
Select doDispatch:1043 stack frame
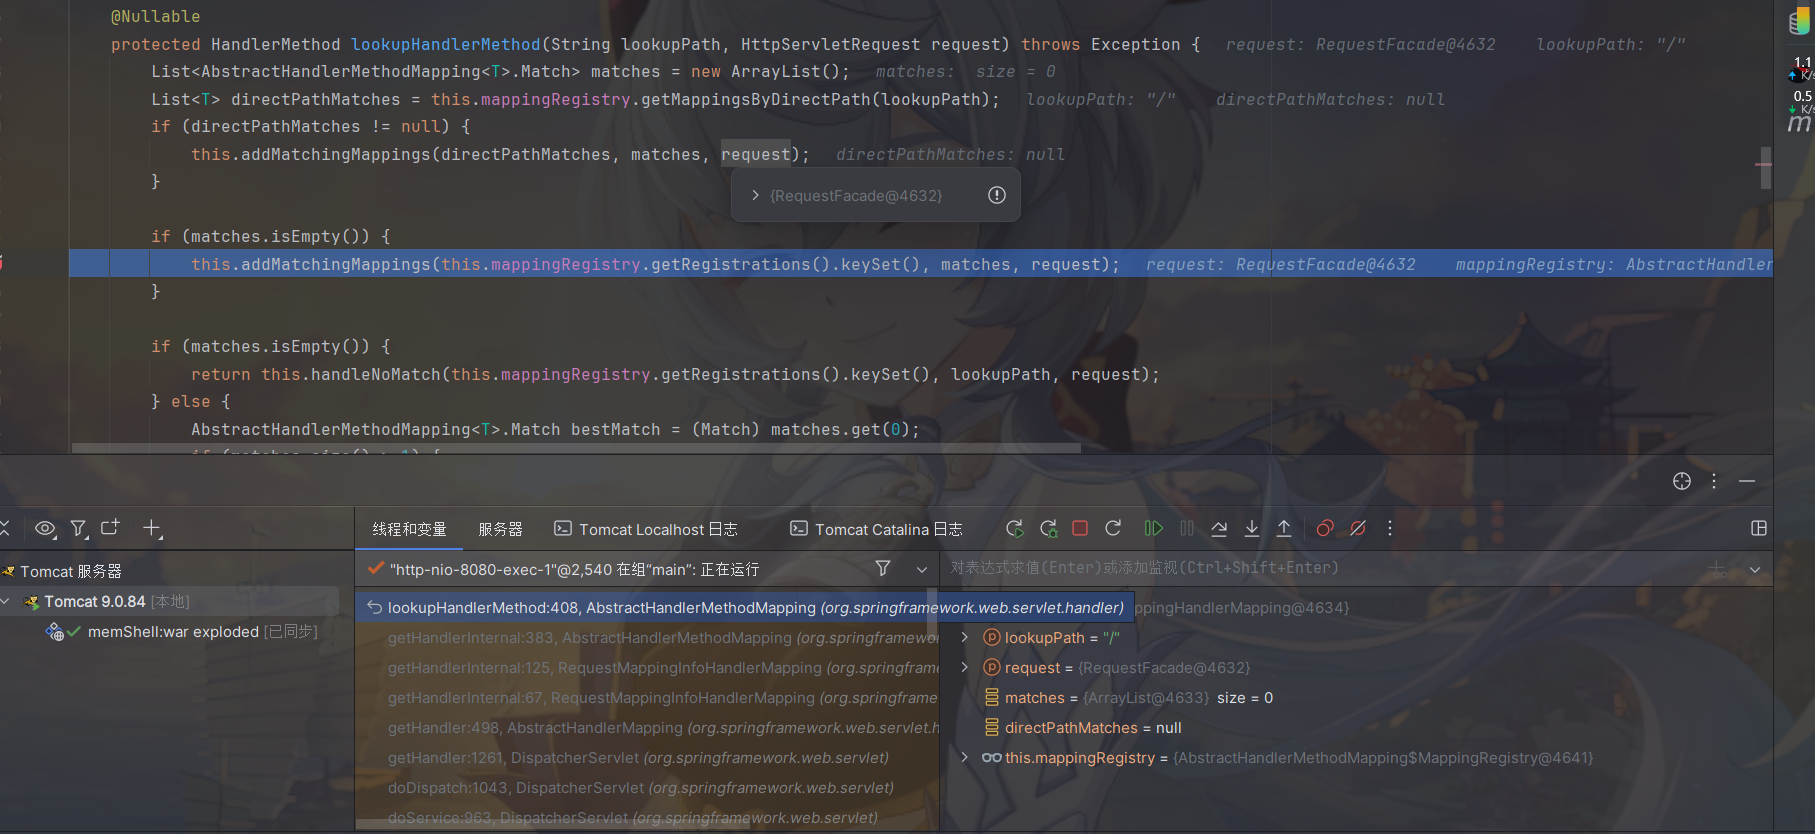[x=647, y=787]
